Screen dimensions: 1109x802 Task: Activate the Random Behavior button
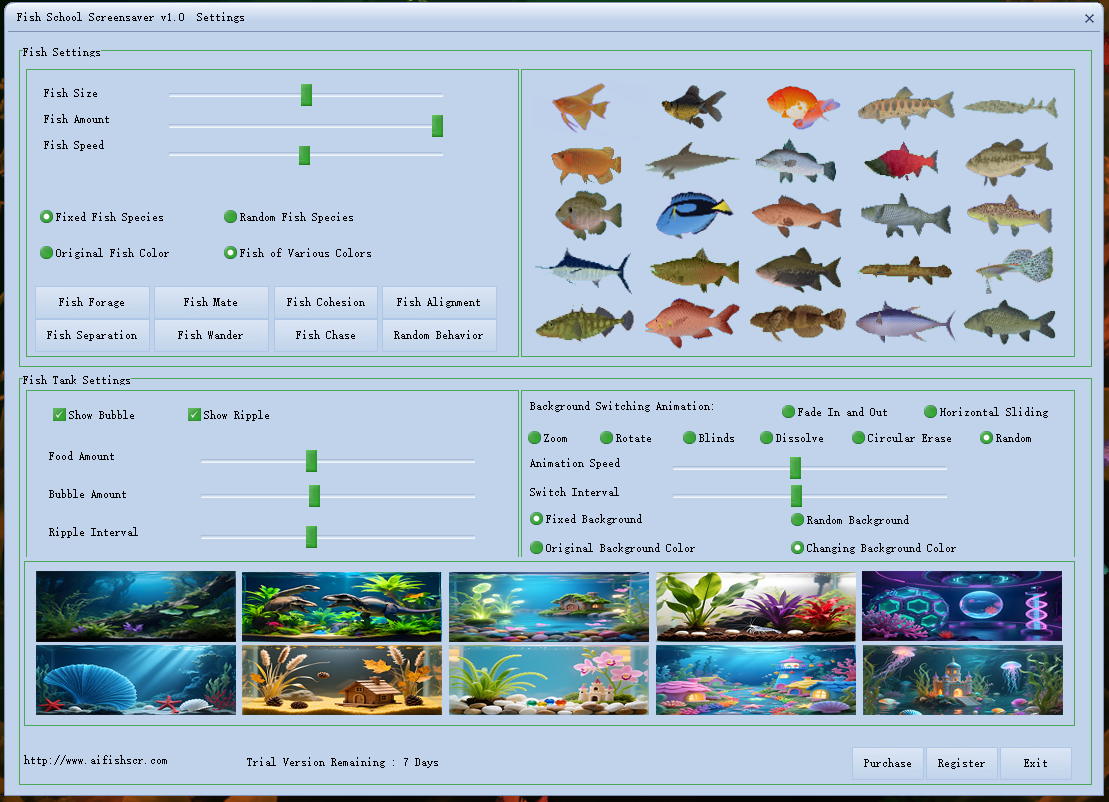(439, 335)
